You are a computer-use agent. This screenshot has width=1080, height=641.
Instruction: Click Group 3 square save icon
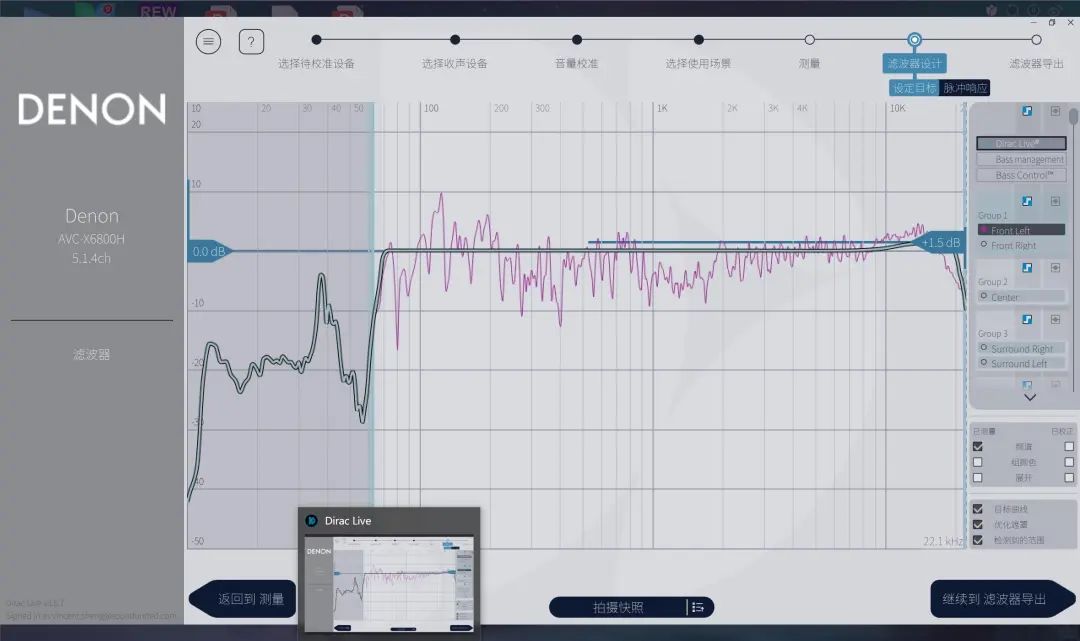[x=1055, y=319]
